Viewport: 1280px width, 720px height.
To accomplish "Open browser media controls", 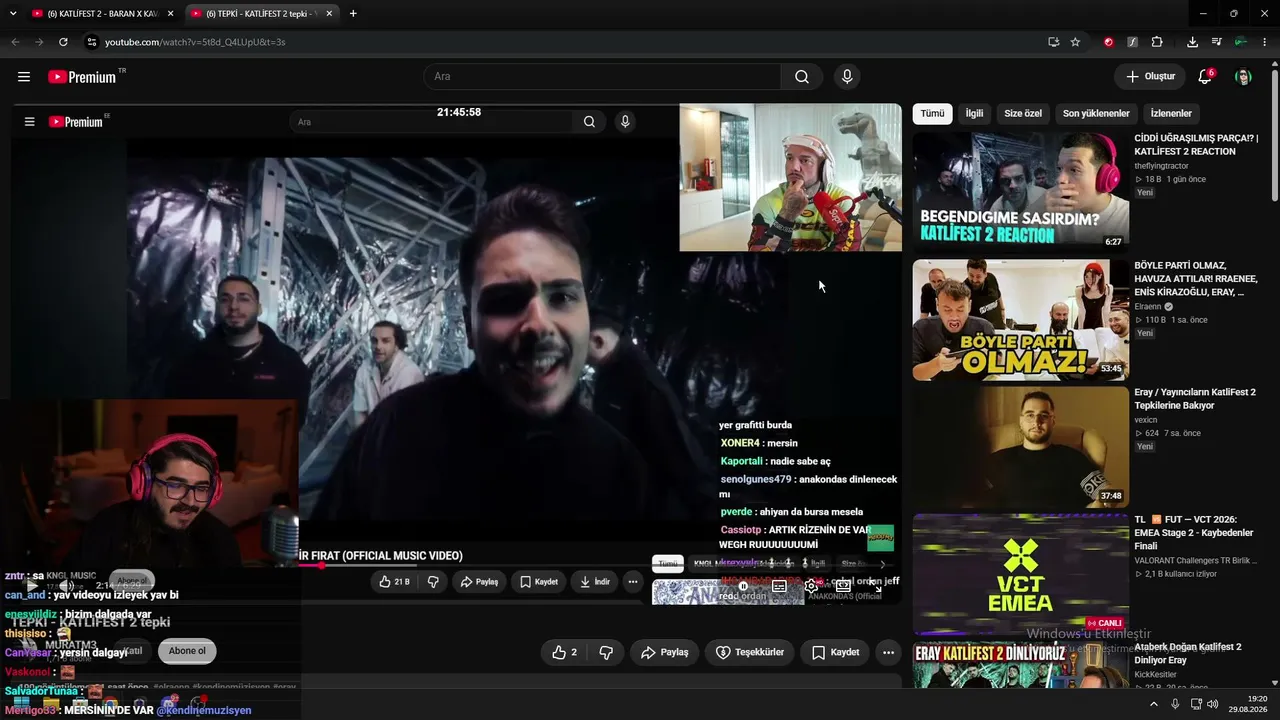I will [1216, 42].
